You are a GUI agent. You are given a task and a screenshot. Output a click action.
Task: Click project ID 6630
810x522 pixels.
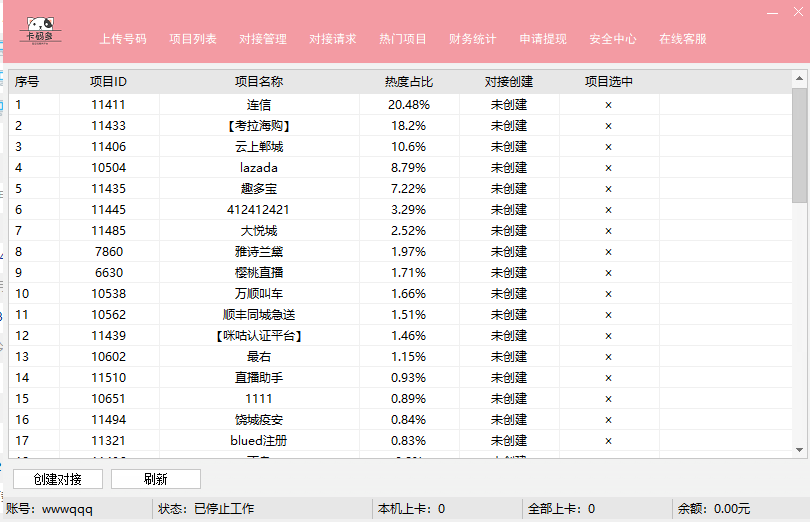(109, 273)
